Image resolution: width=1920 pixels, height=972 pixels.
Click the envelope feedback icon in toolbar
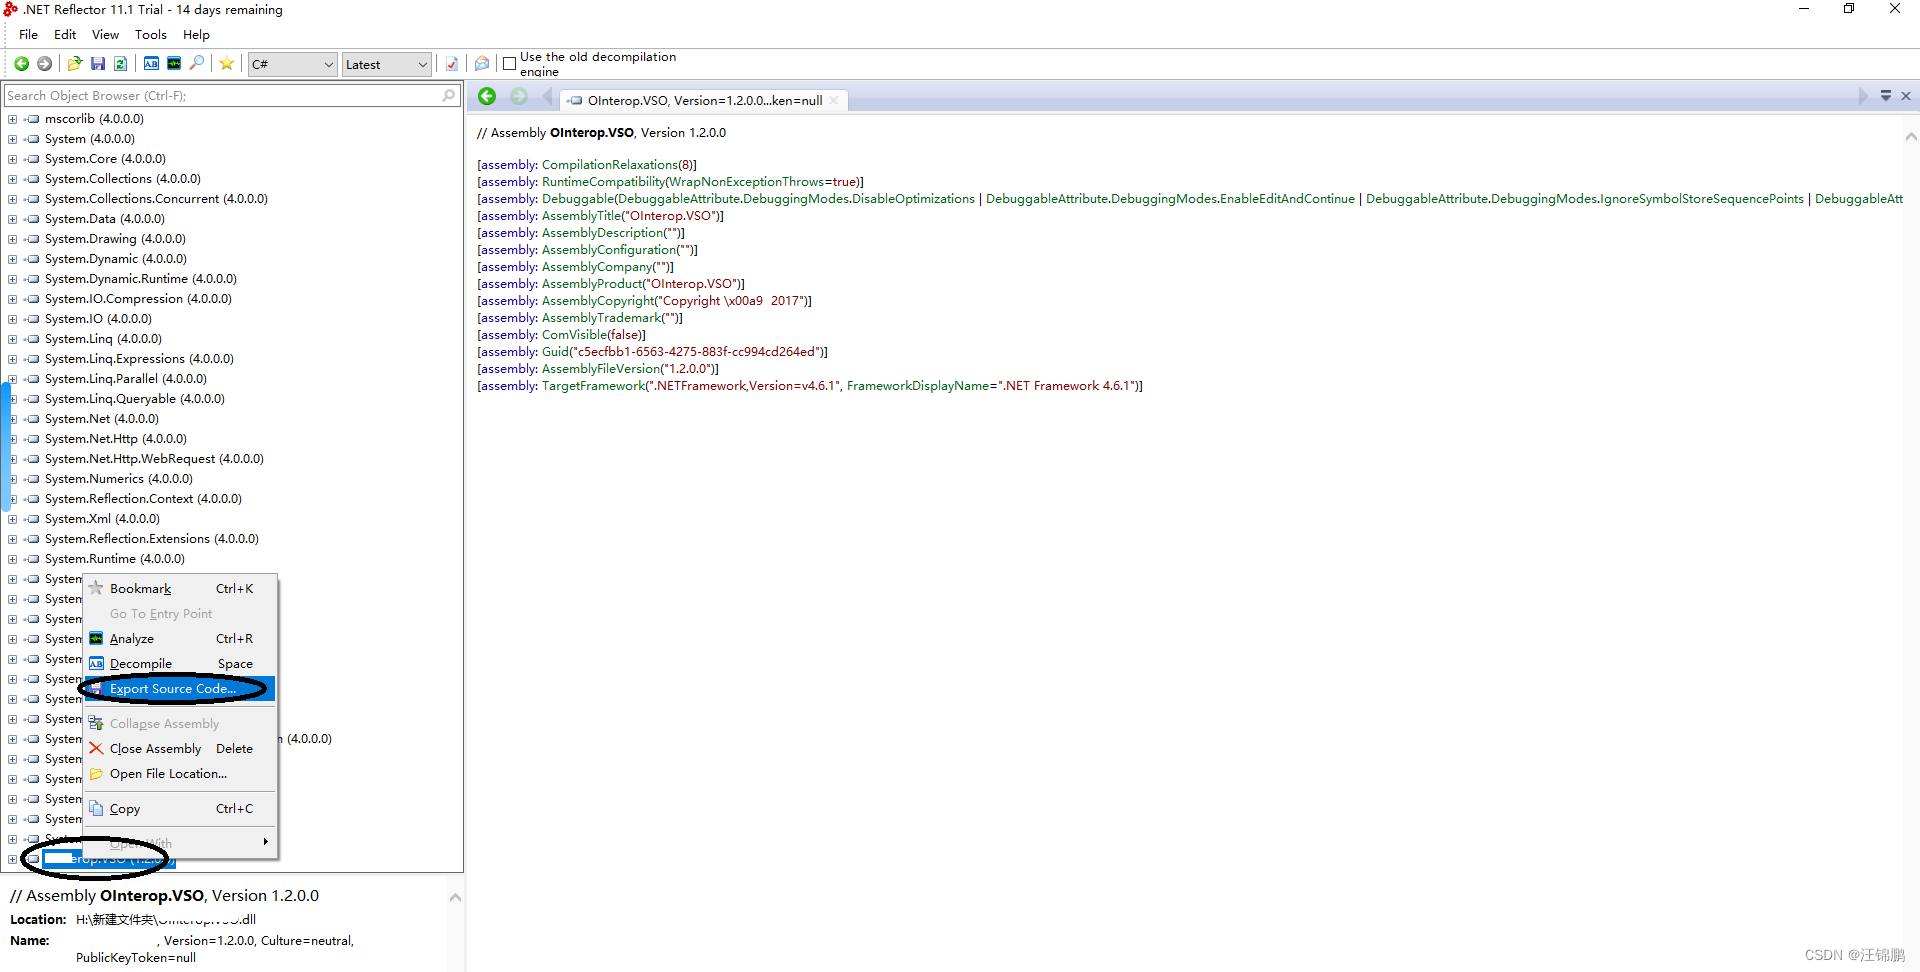482,64
